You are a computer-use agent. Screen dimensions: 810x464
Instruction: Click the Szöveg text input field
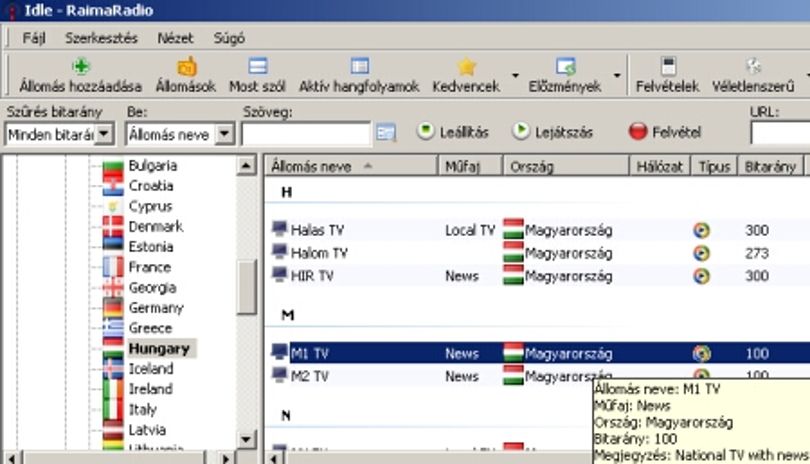coord(306,134)
